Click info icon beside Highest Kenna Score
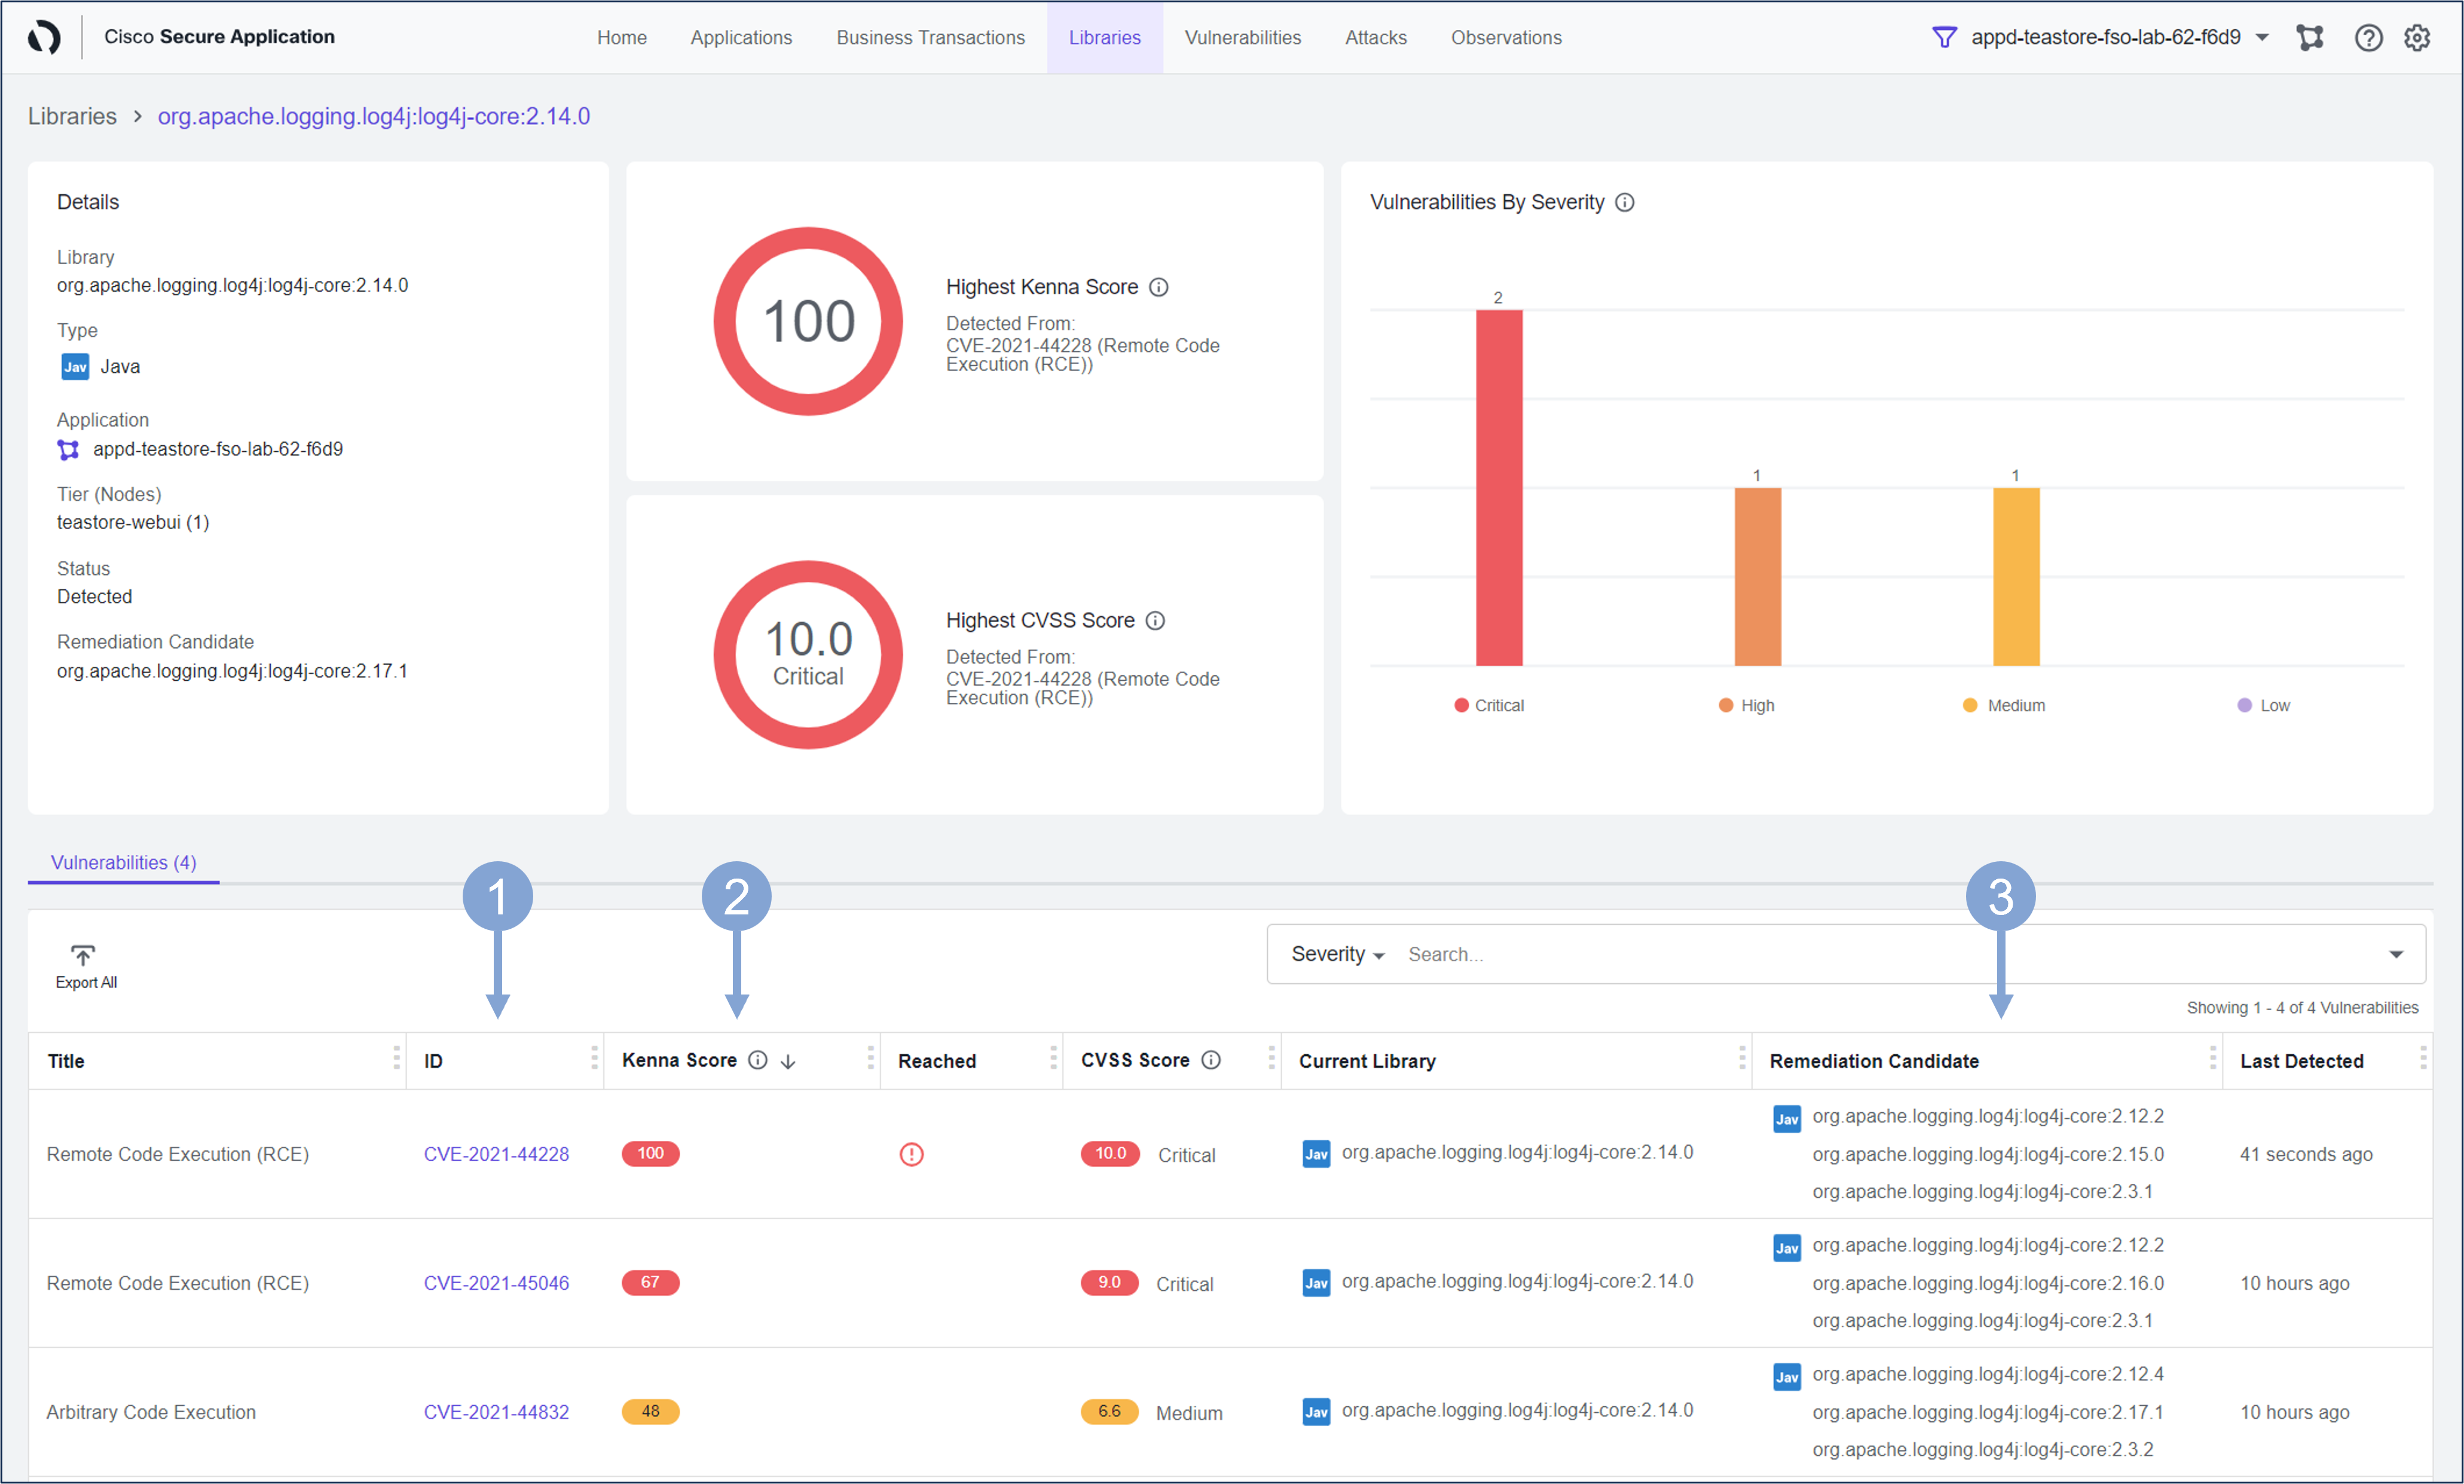Screen dimensions: 2464x1484 pos(1158,287)
